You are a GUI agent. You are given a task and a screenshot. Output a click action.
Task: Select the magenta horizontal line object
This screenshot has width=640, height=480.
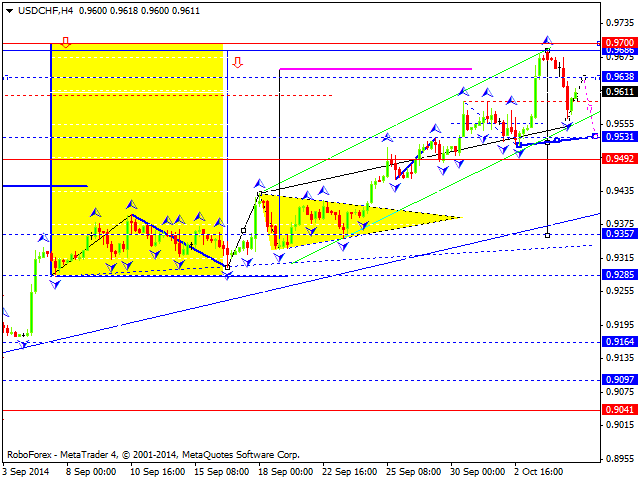pos(376,69)
